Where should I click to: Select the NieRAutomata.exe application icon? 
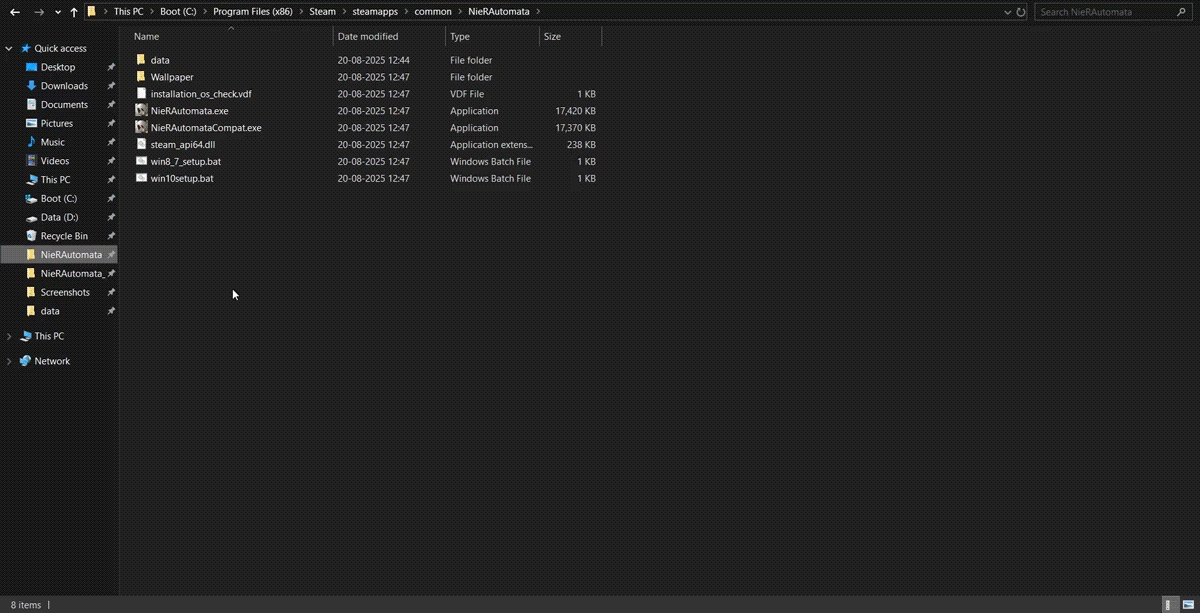click(141, 111)
